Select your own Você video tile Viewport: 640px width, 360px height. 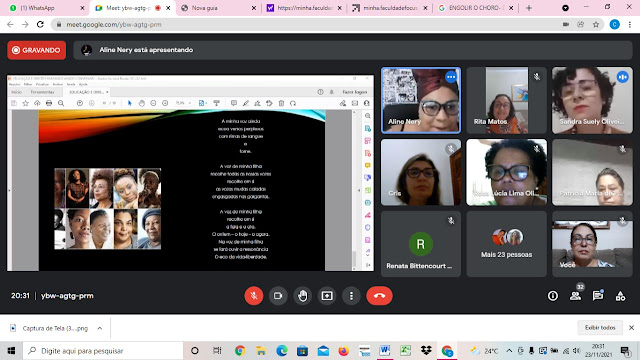[592, 244]
